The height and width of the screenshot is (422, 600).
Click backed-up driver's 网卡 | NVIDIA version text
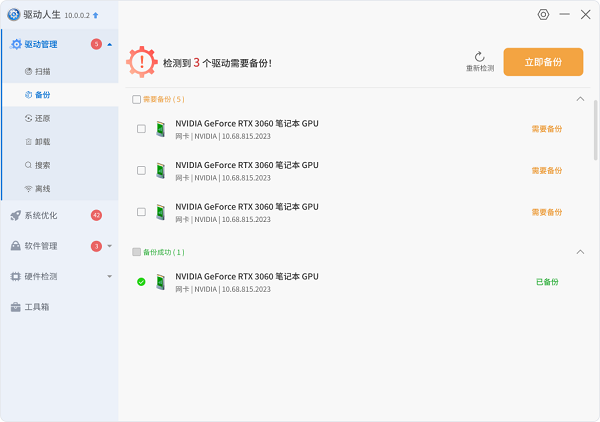point(223,289)
